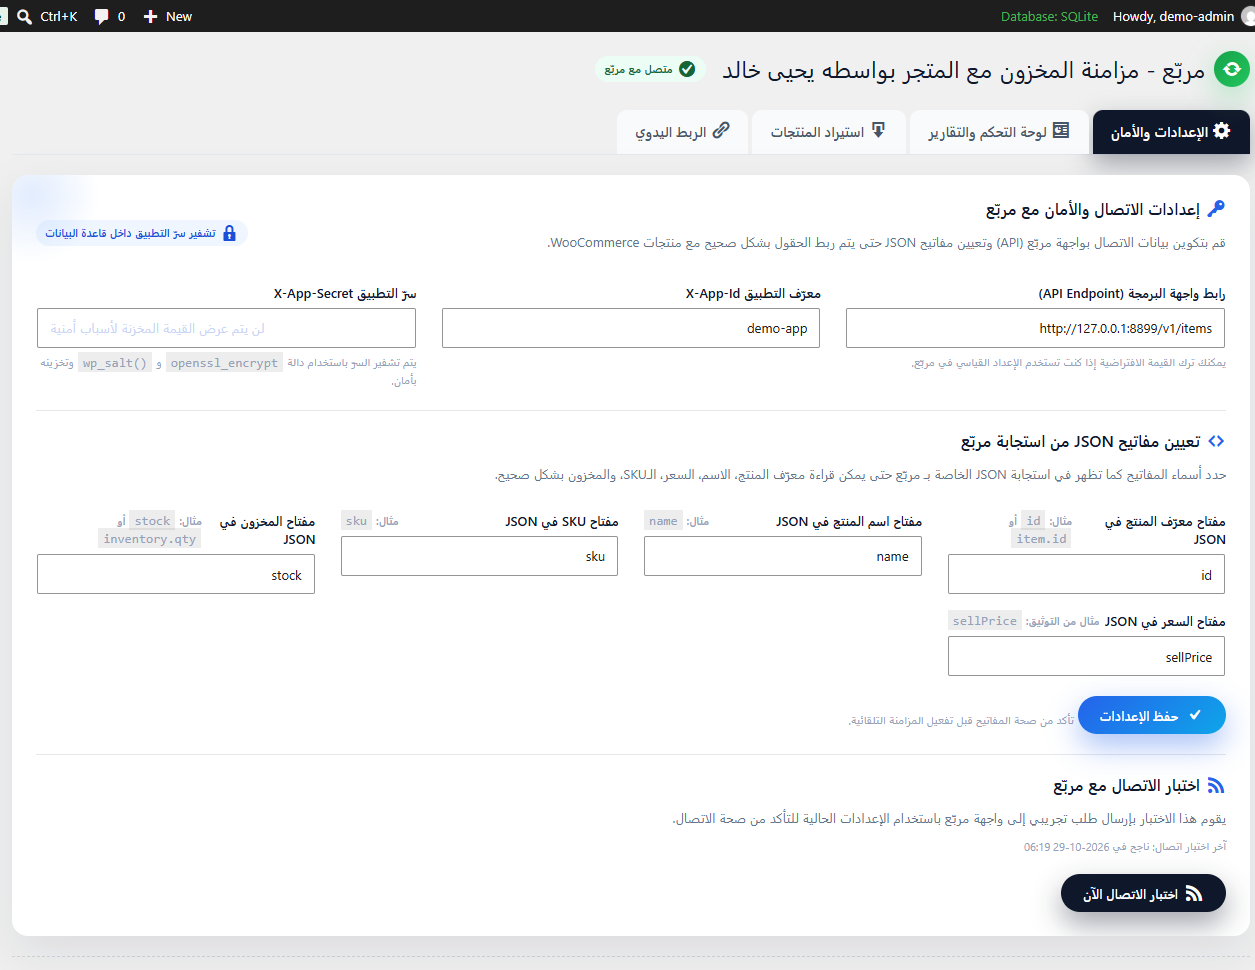Click the last connection test timestamp text
This screenshot has width=1255, height=970.
click(x=1125, y=847)
